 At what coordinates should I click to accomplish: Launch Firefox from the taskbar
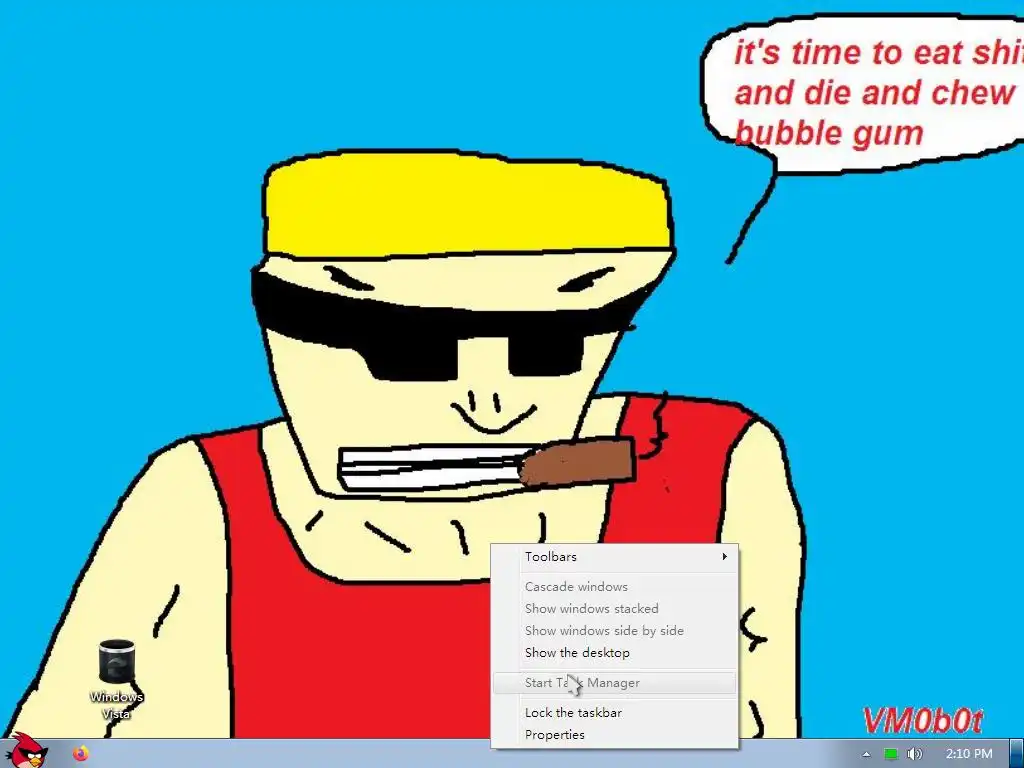[x=81, y=754]
